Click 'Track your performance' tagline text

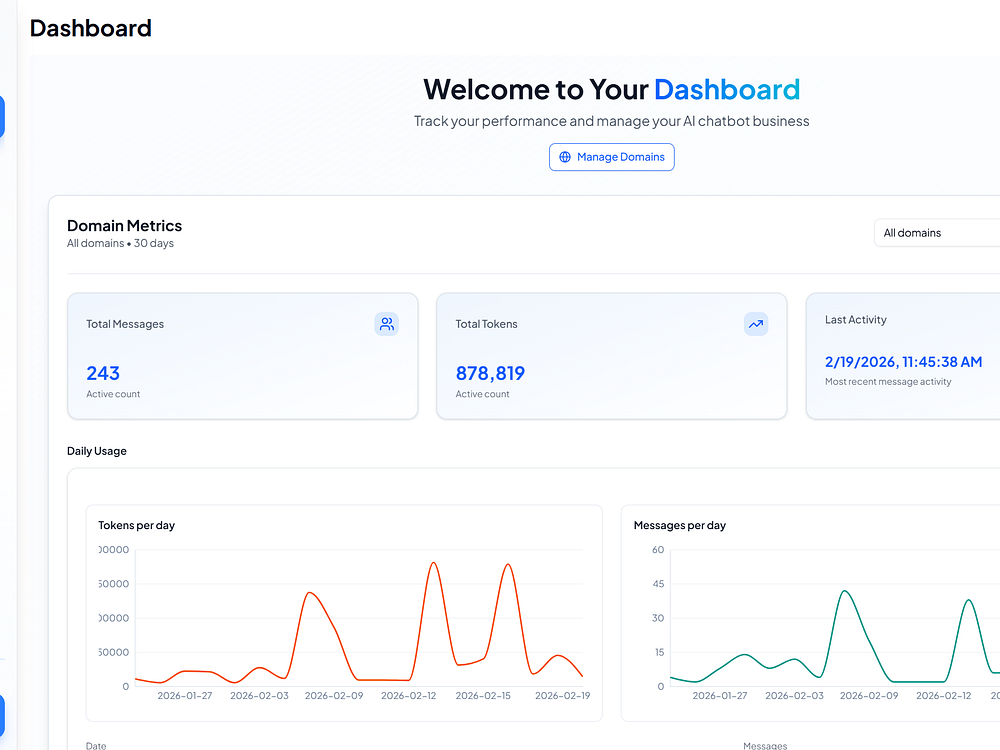coord(612,121)
